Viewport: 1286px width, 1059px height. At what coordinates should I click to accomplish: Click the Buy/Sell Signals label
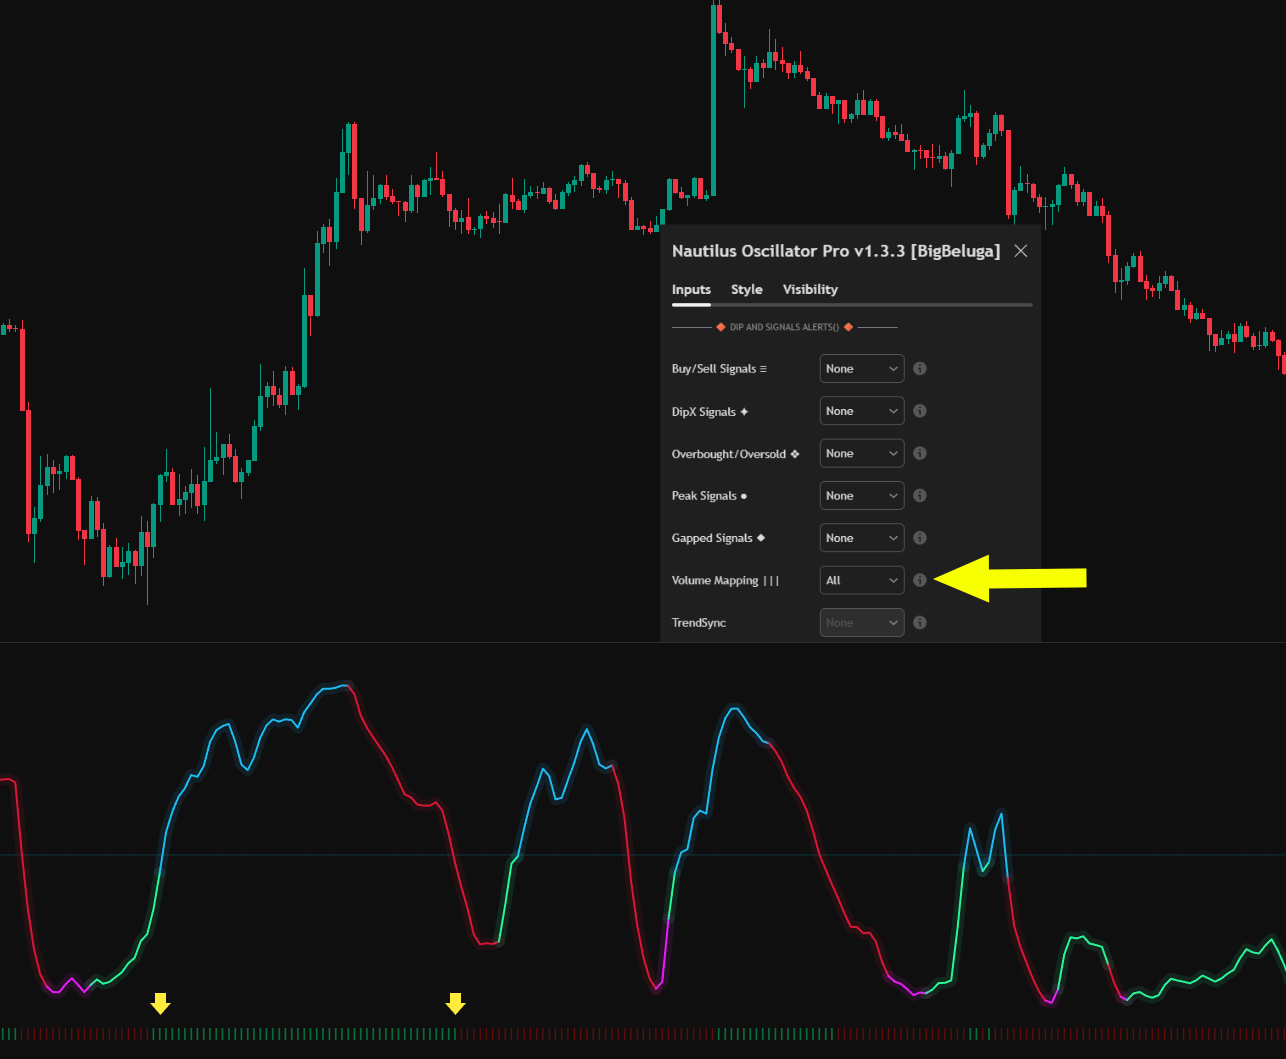pos(719,369)
